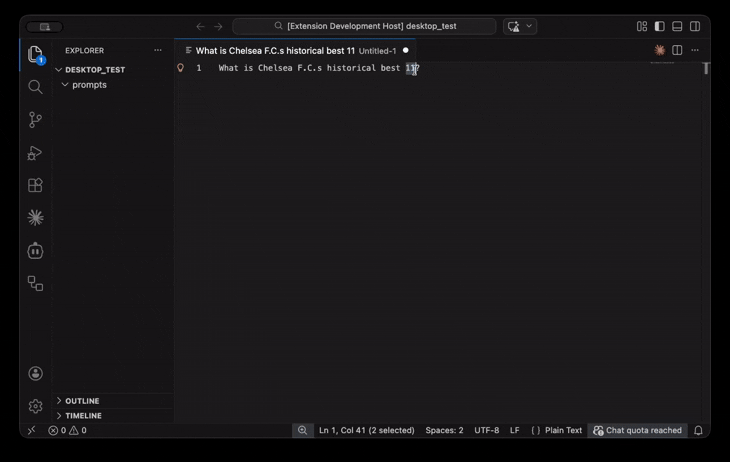Open Explorer Views and More Actions ellipsis
The height and width of the screenshot is (462, 730).
point(158,50)
